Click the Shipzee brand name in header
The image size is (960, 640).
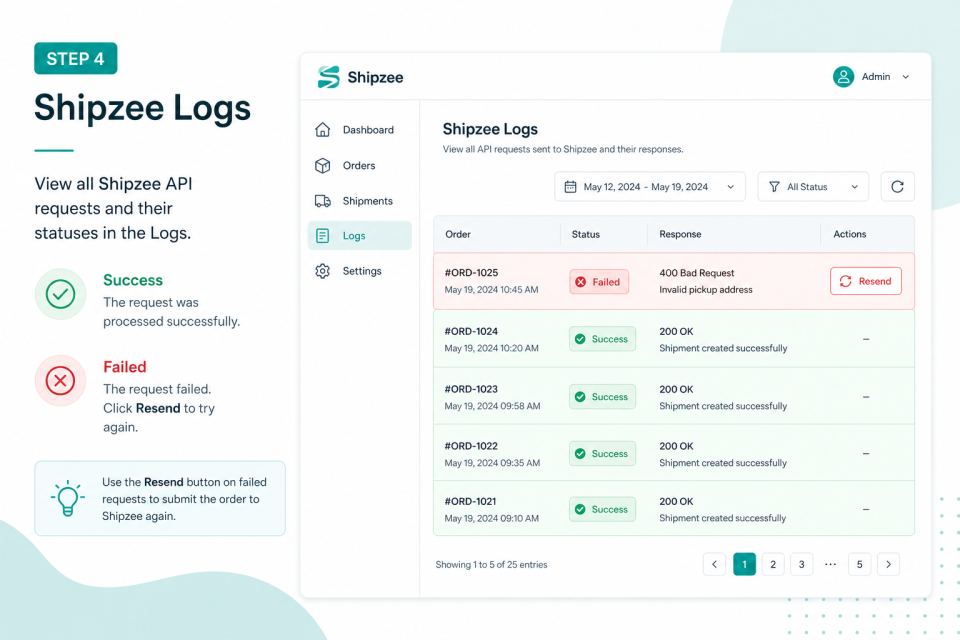coord(375,77)
